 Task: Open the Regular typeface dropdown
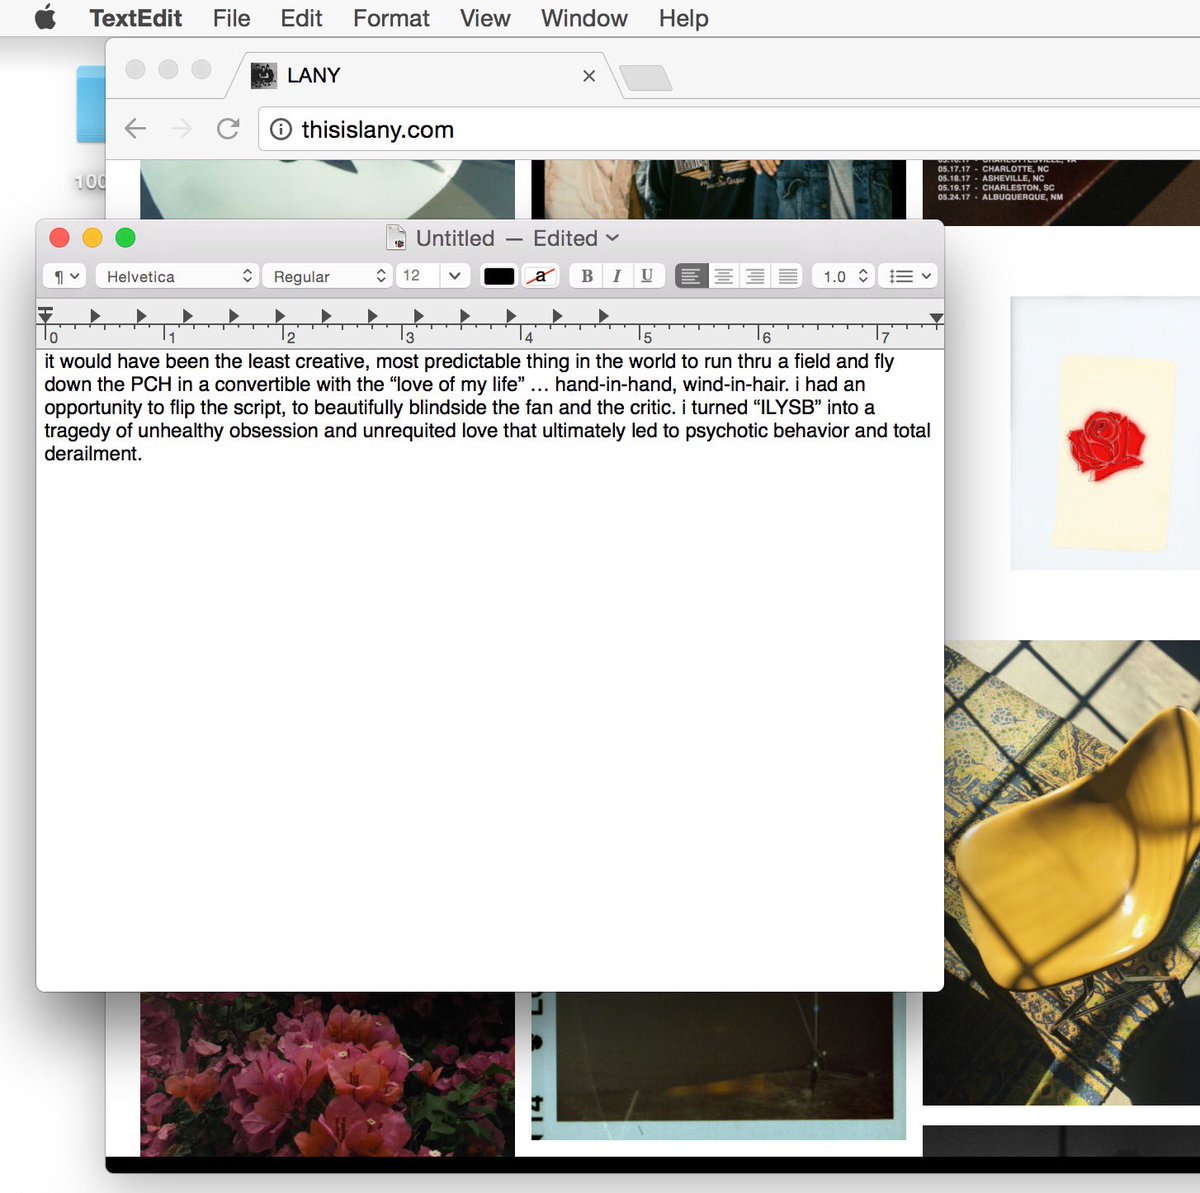327,276
